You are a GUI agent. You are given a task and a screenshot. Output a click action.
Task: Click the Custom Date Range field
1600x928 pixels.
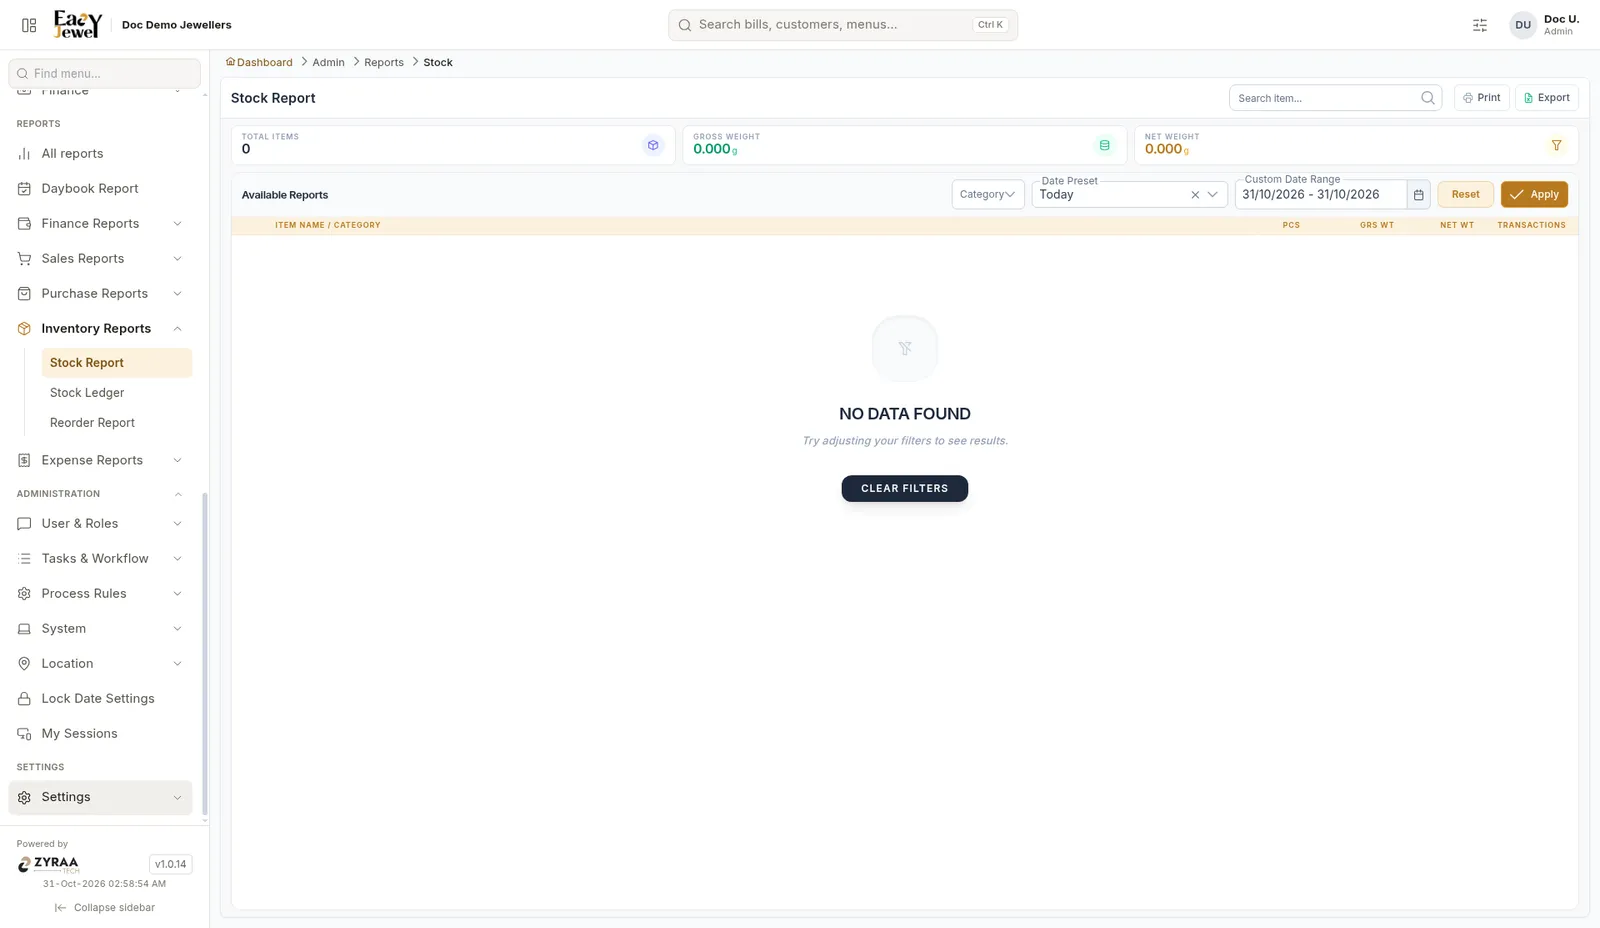[1320, 194]
